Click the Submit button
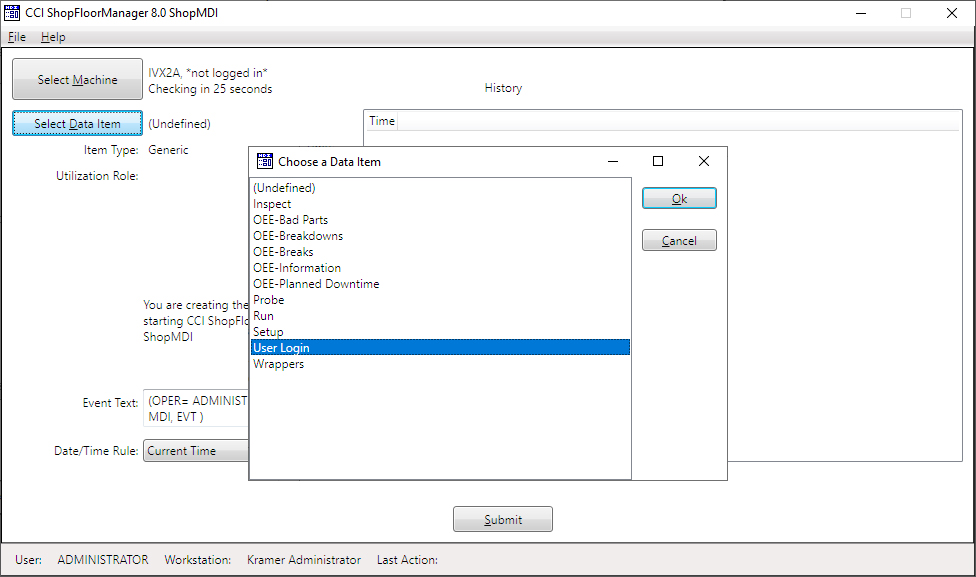Viewport: 976px width, 577px height. pyautogui.click(x=503, y=519)
